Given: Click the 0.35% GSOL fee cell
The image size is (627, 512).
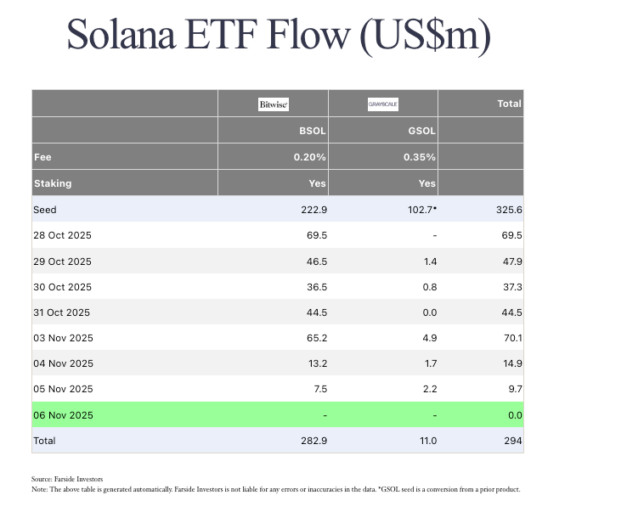Looking at the screenshot, I should pyautogui.click(x=420, y=157).
